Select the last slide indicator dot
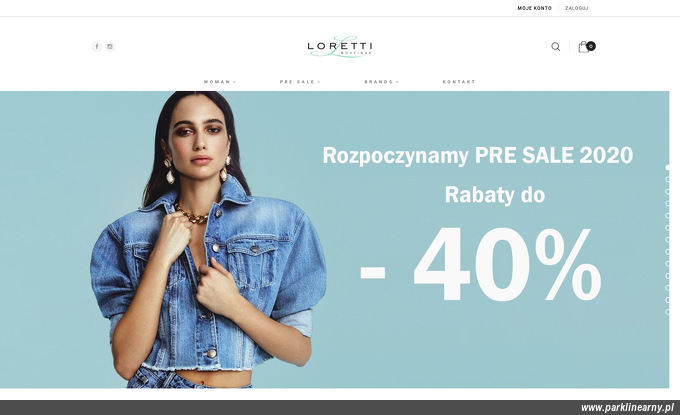680x415 pixels. 668,311
